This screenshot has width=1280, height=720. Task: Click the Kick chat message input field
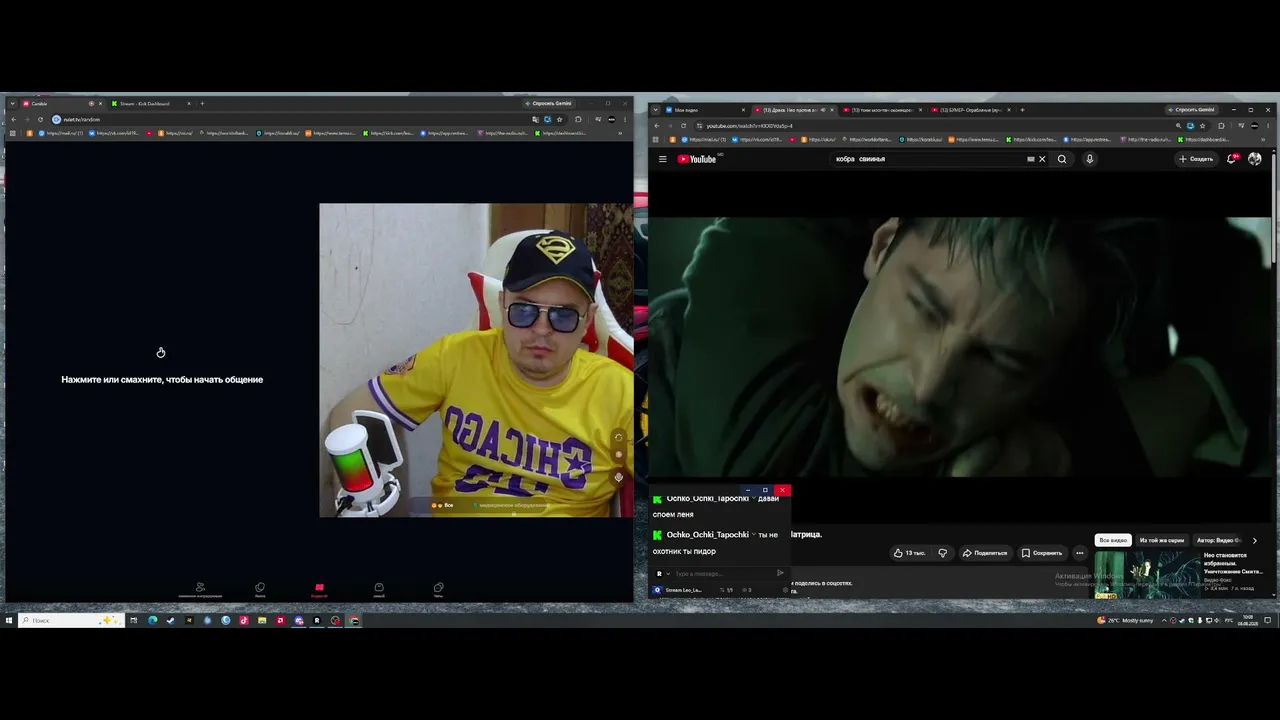coord(720,574)
